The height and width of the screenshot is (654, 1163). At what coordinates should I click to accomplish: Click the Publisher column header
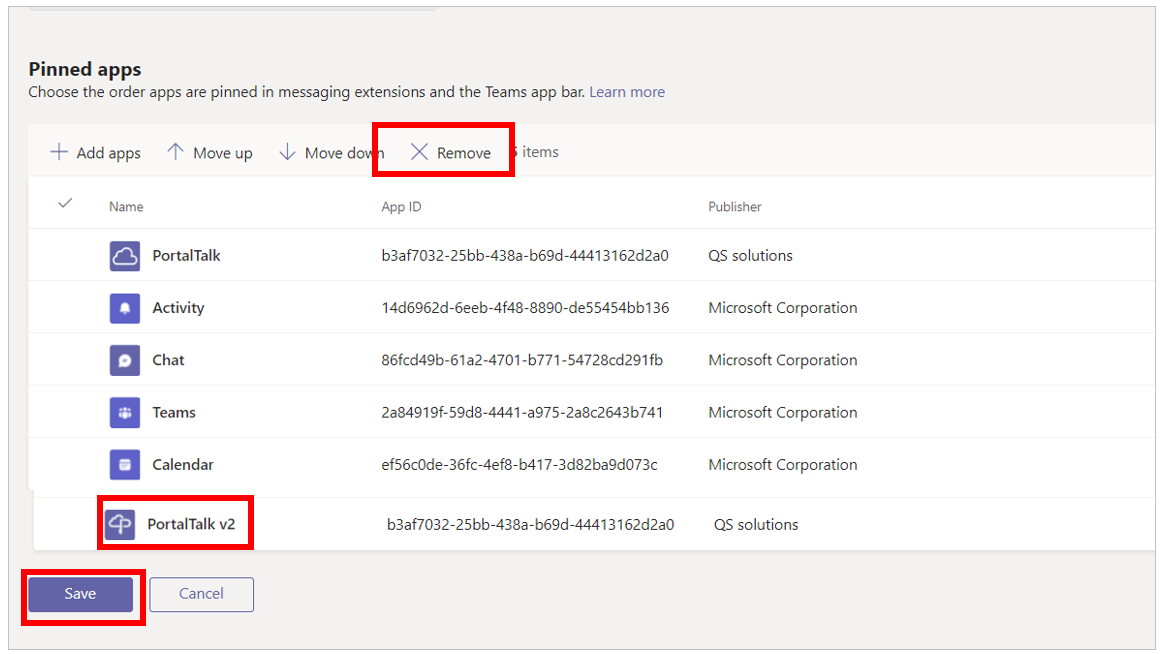pyautogui.click(x=734, y=207)
